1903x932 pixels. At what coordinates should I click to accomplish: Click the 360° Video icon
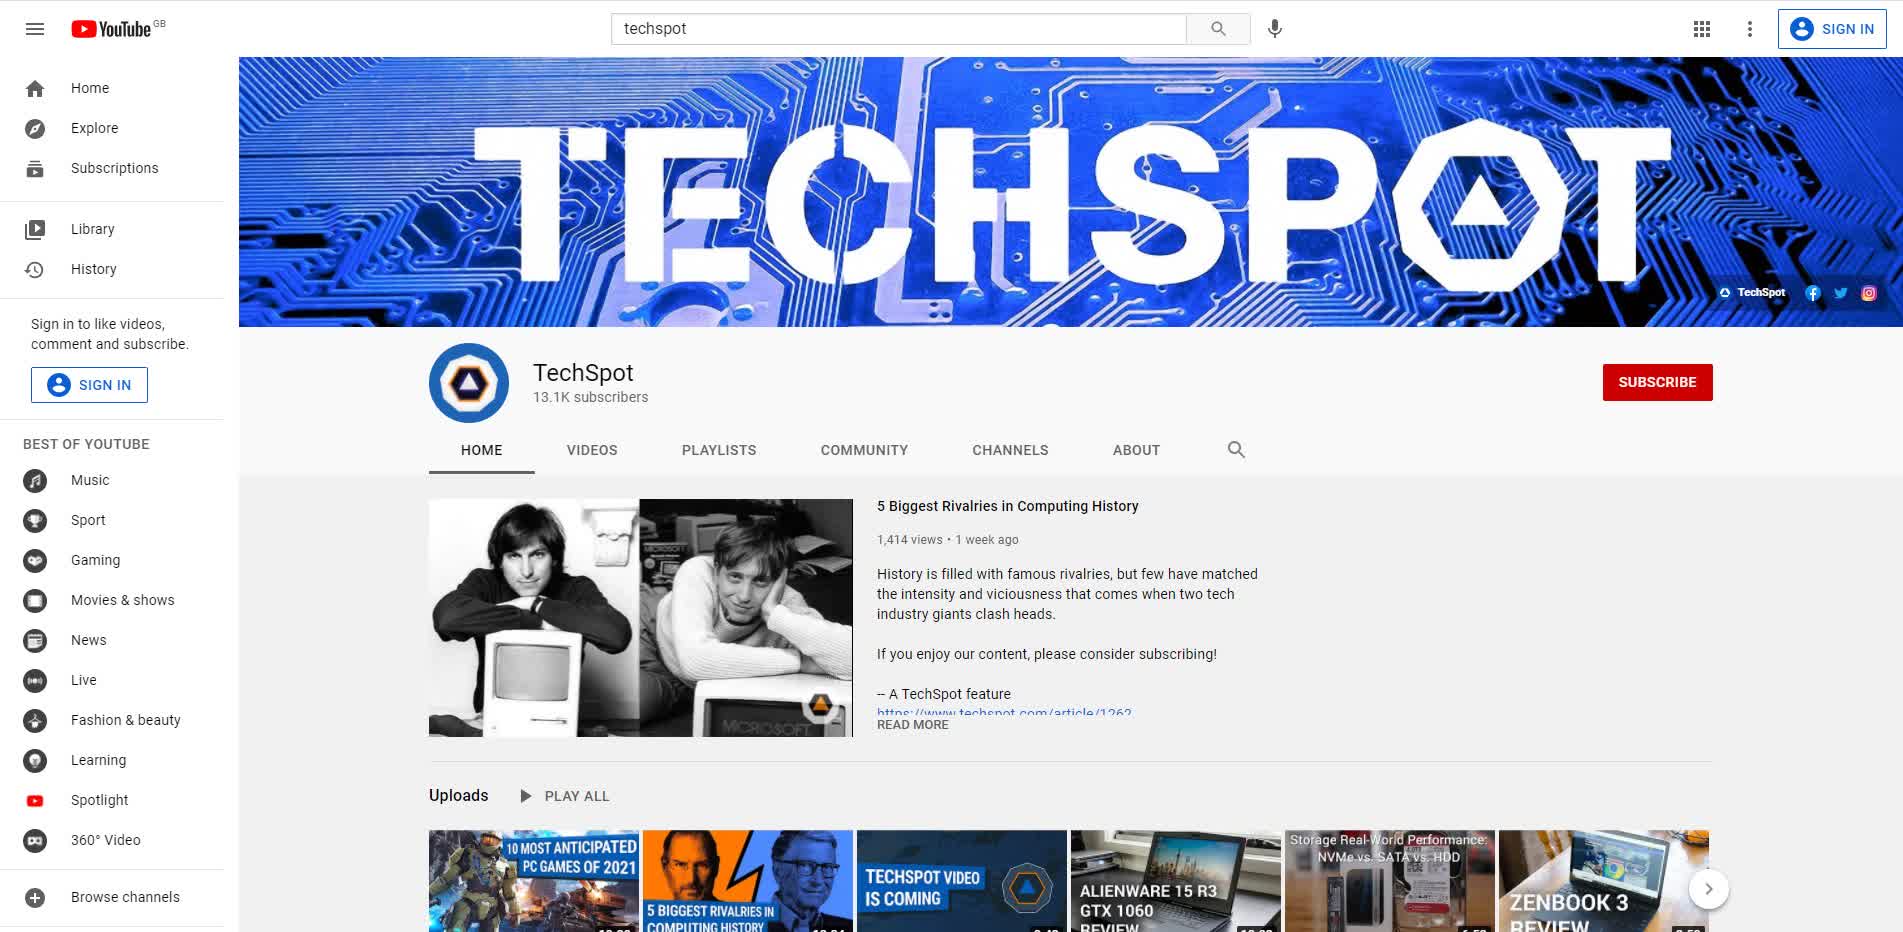click(x=35, y=840)
